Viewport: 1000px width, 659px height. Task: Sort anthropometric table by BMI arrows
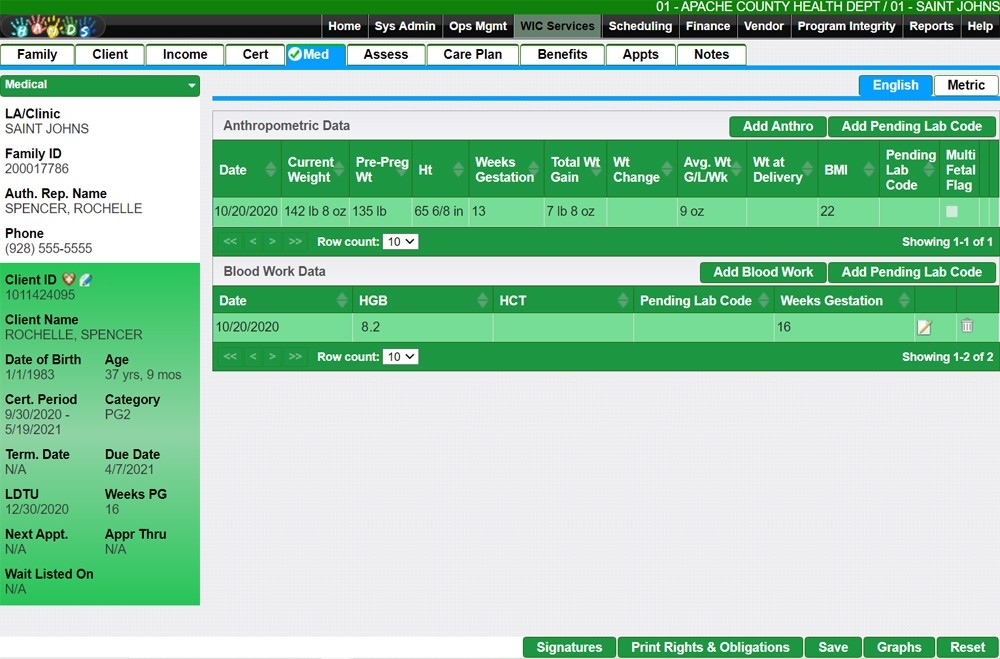[868, 170]
